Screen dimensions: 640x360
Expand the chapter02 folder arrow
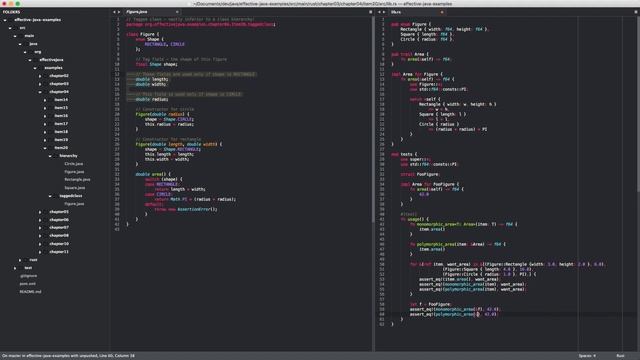pyautogui.click(x=40, y=76)
